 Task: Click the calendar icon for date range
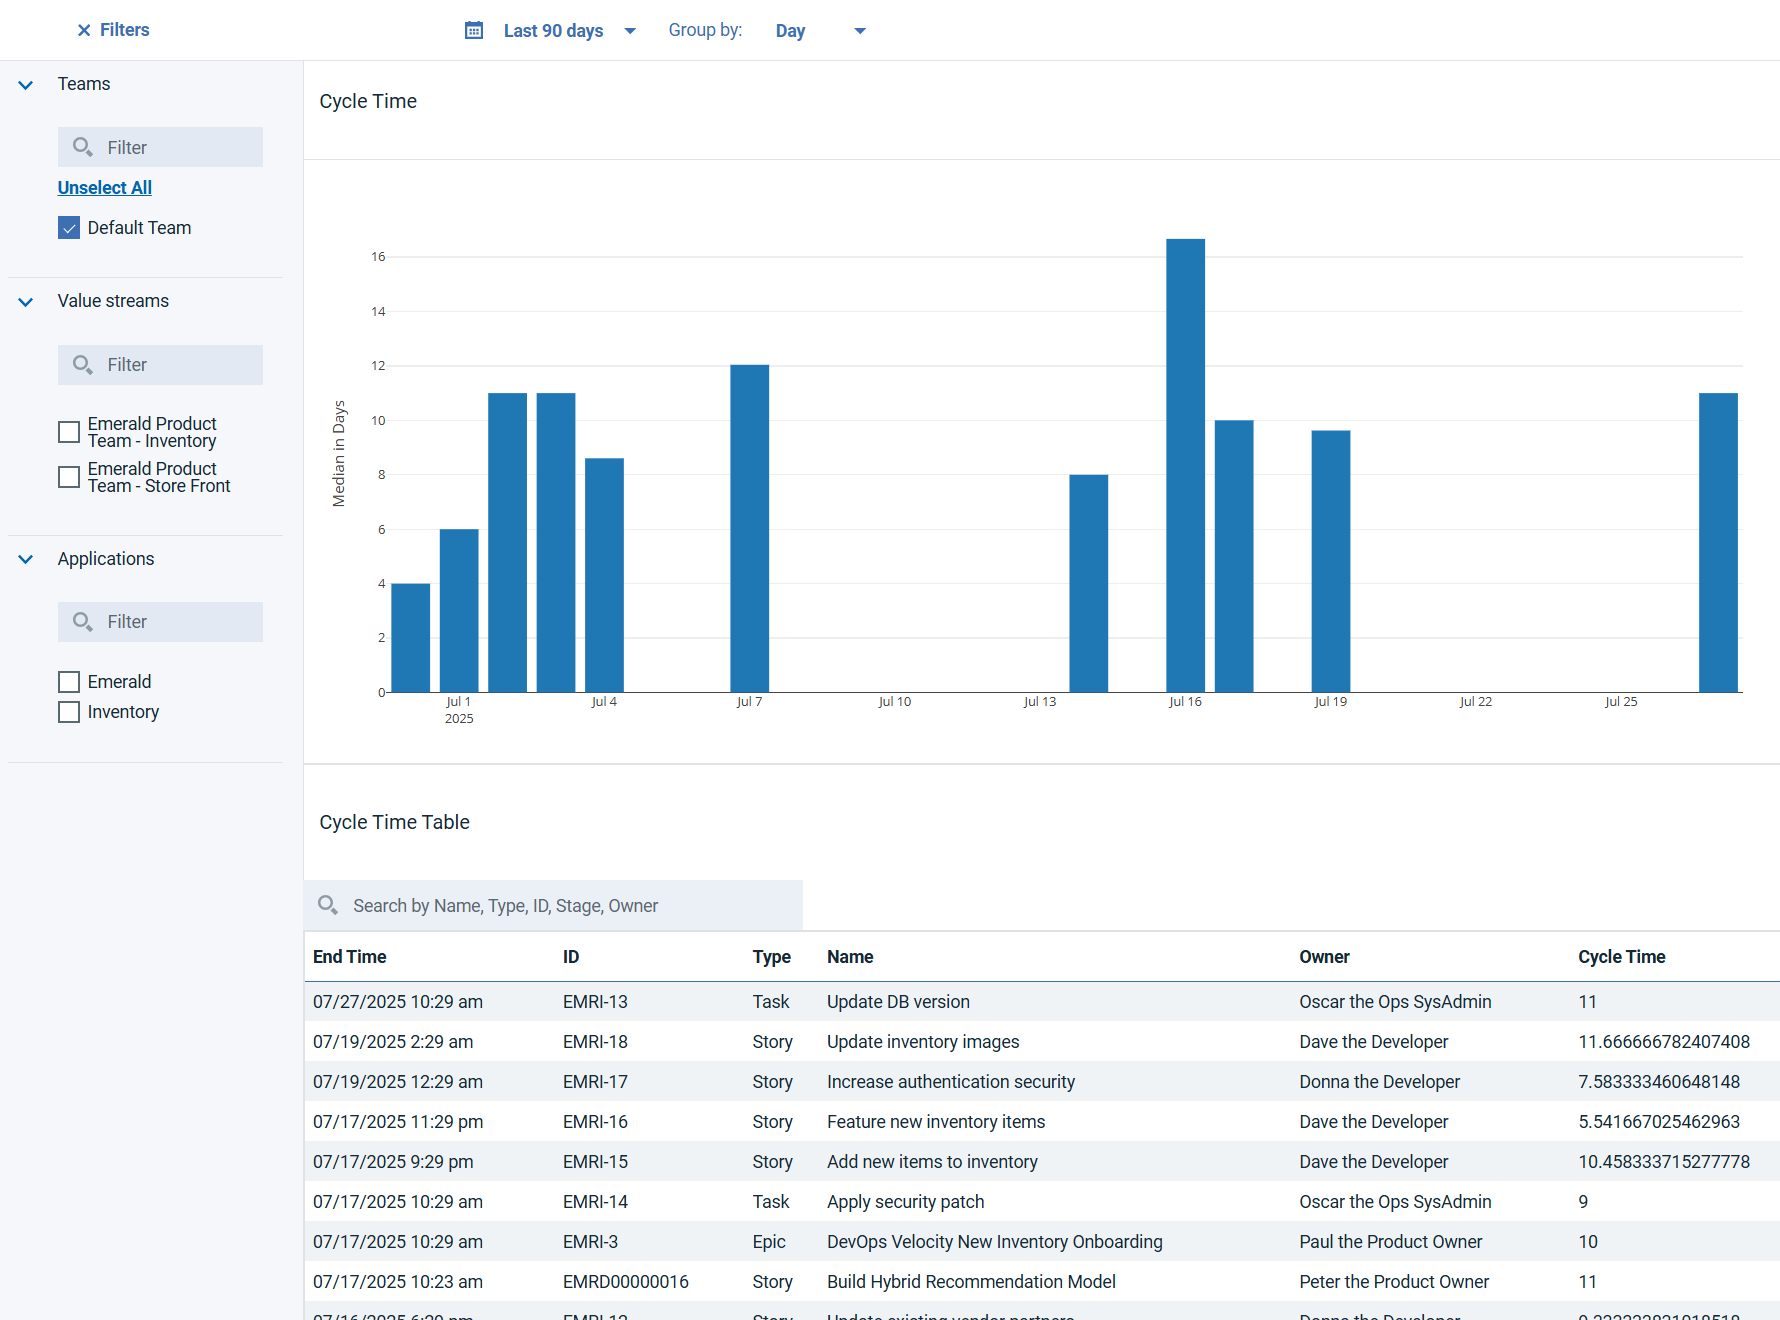[474, 30]
